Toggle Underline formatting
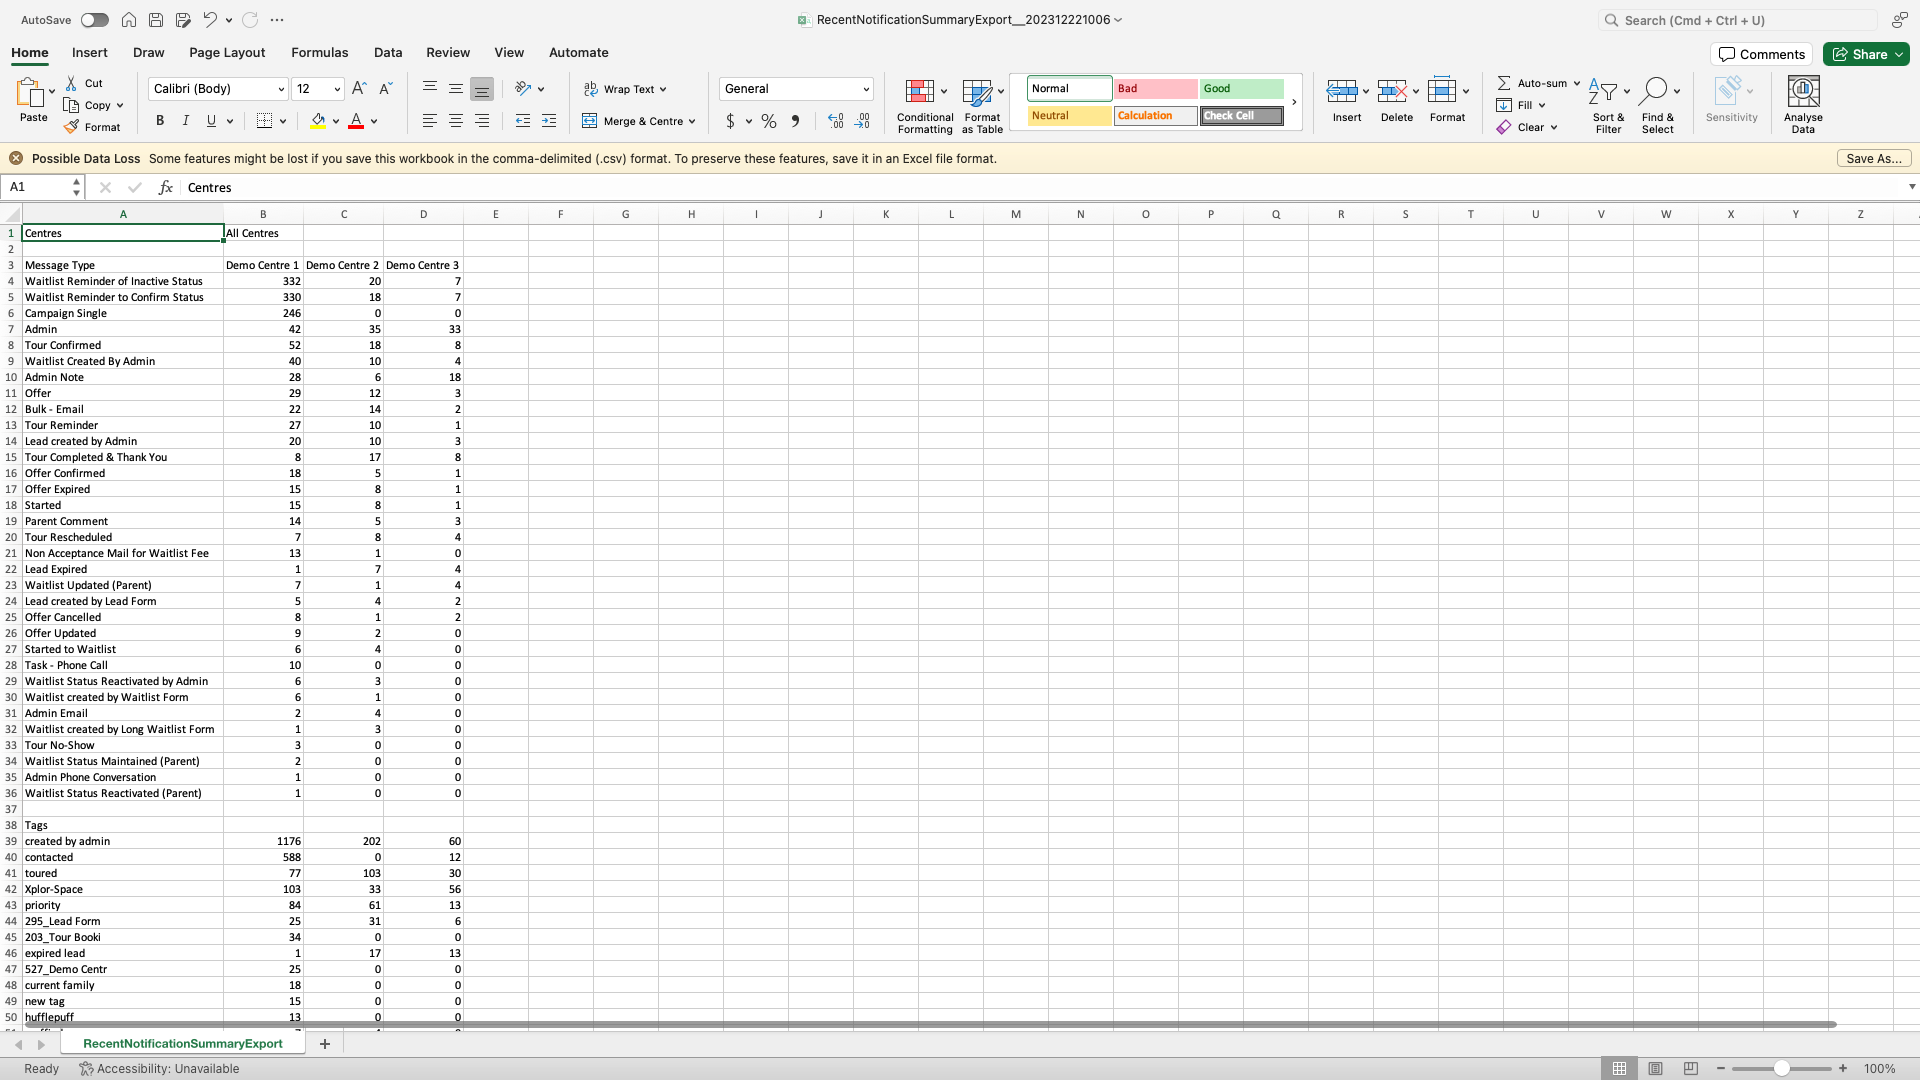 coord(211,121)
